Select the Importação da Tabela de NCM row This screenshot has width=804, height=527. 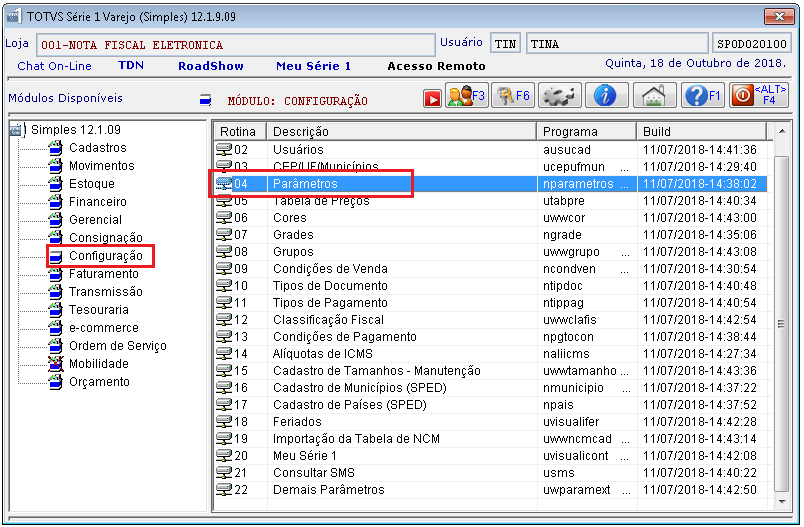click(490, 439)
